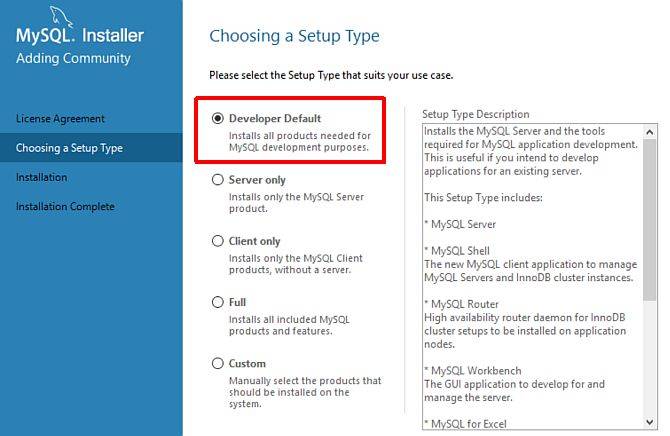
Task: Pick the Full setup type option
Action: 218,302
